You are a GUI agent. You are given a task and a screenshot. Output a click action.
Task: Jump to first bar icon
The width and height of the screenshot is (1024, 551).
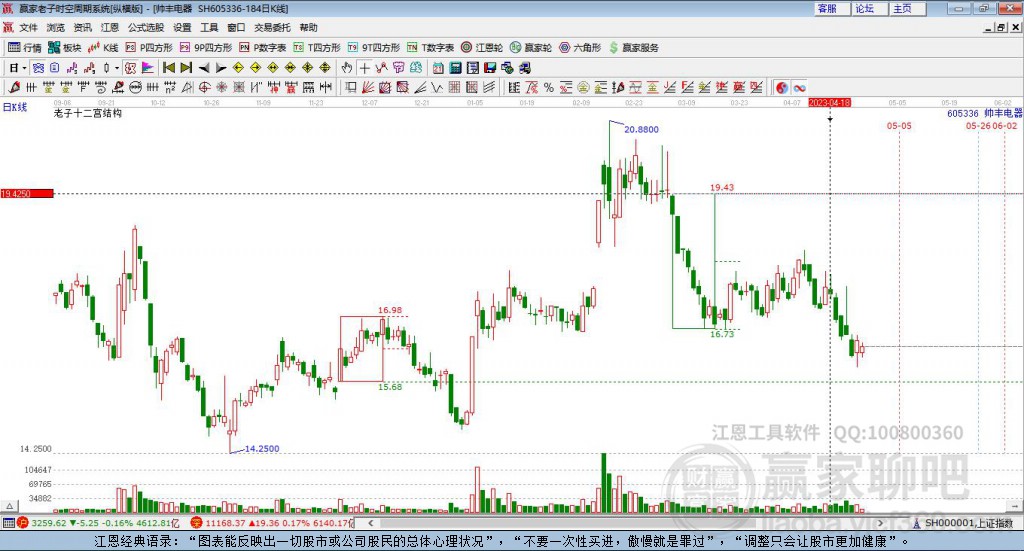pos(169,68)
